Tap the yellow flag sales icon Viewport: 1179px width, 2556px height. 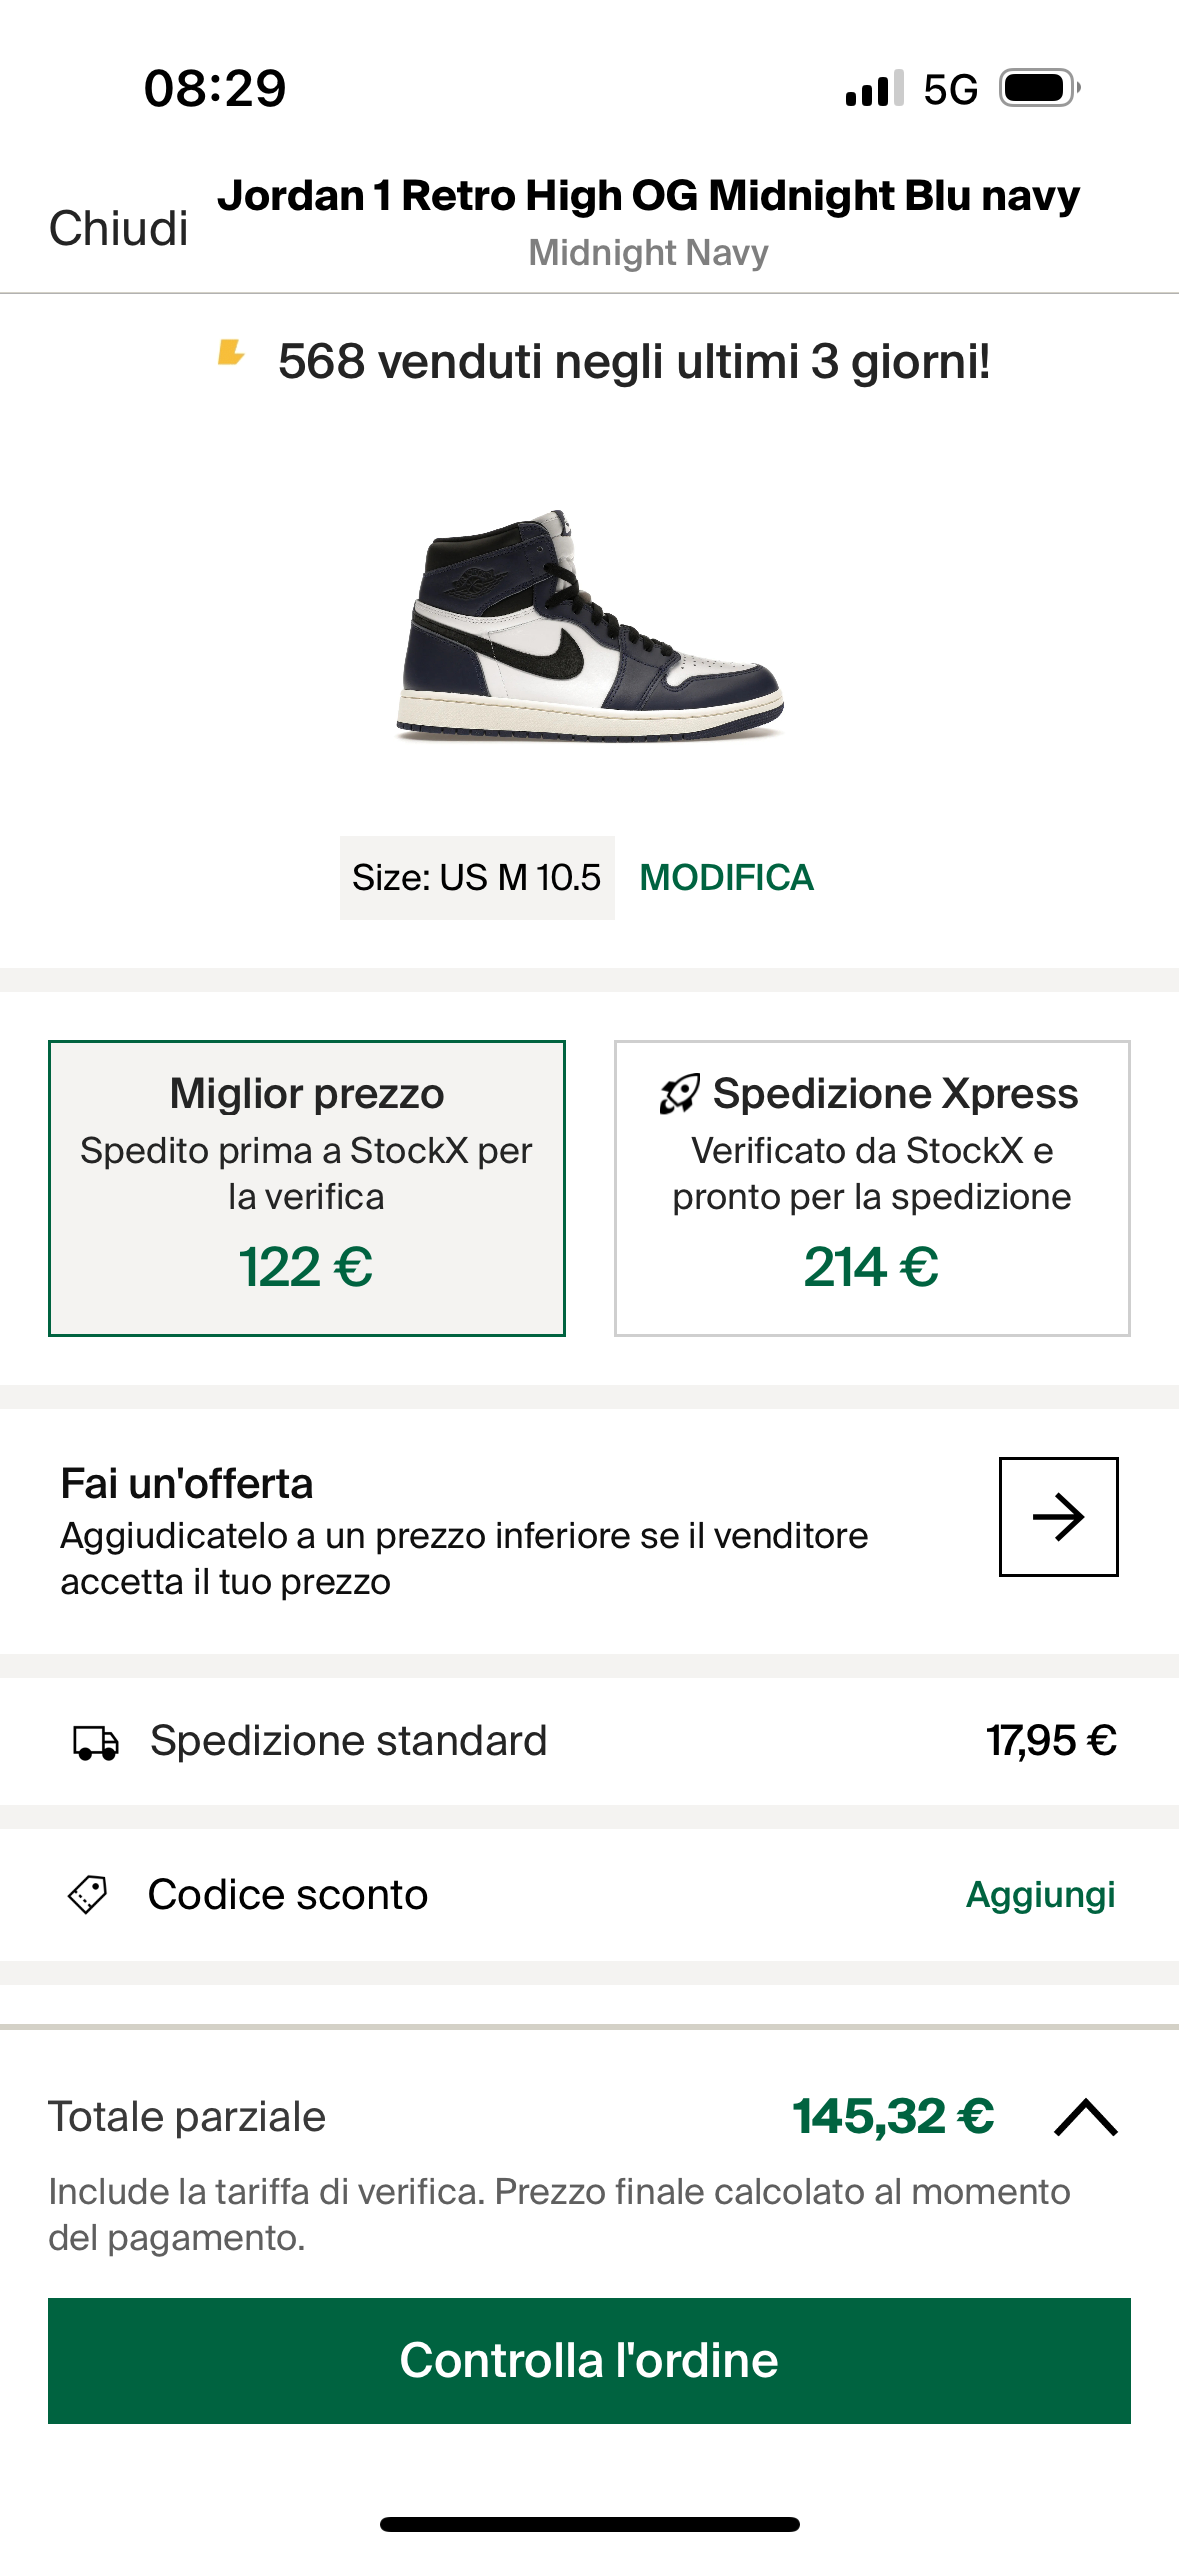pos(231,353)
